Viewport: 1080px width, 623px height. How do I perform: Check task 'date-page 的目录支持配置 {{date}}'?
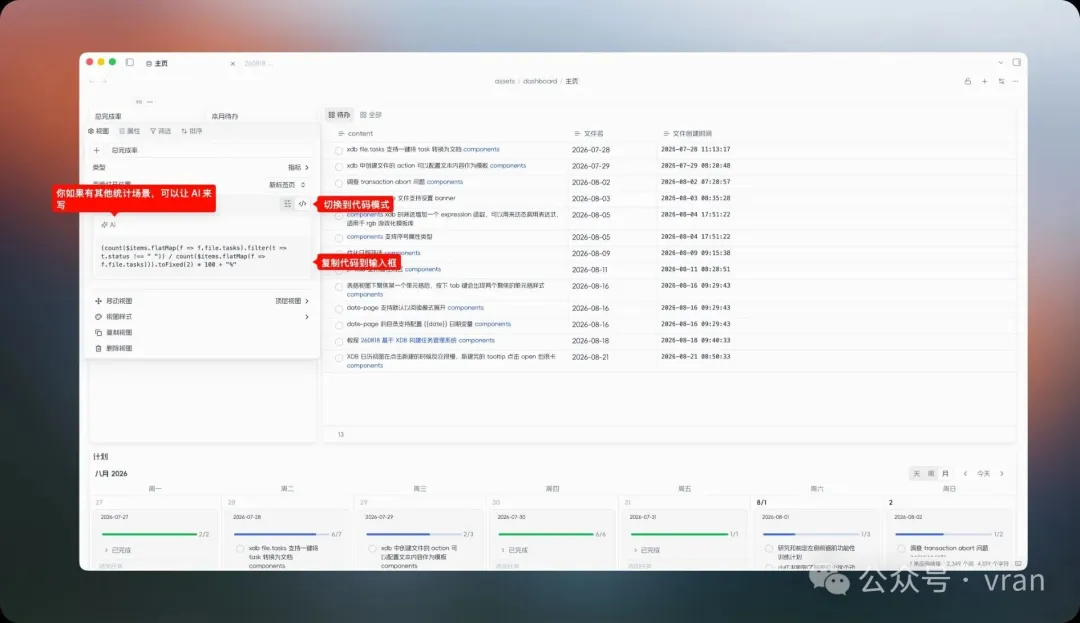click(339, 325)
